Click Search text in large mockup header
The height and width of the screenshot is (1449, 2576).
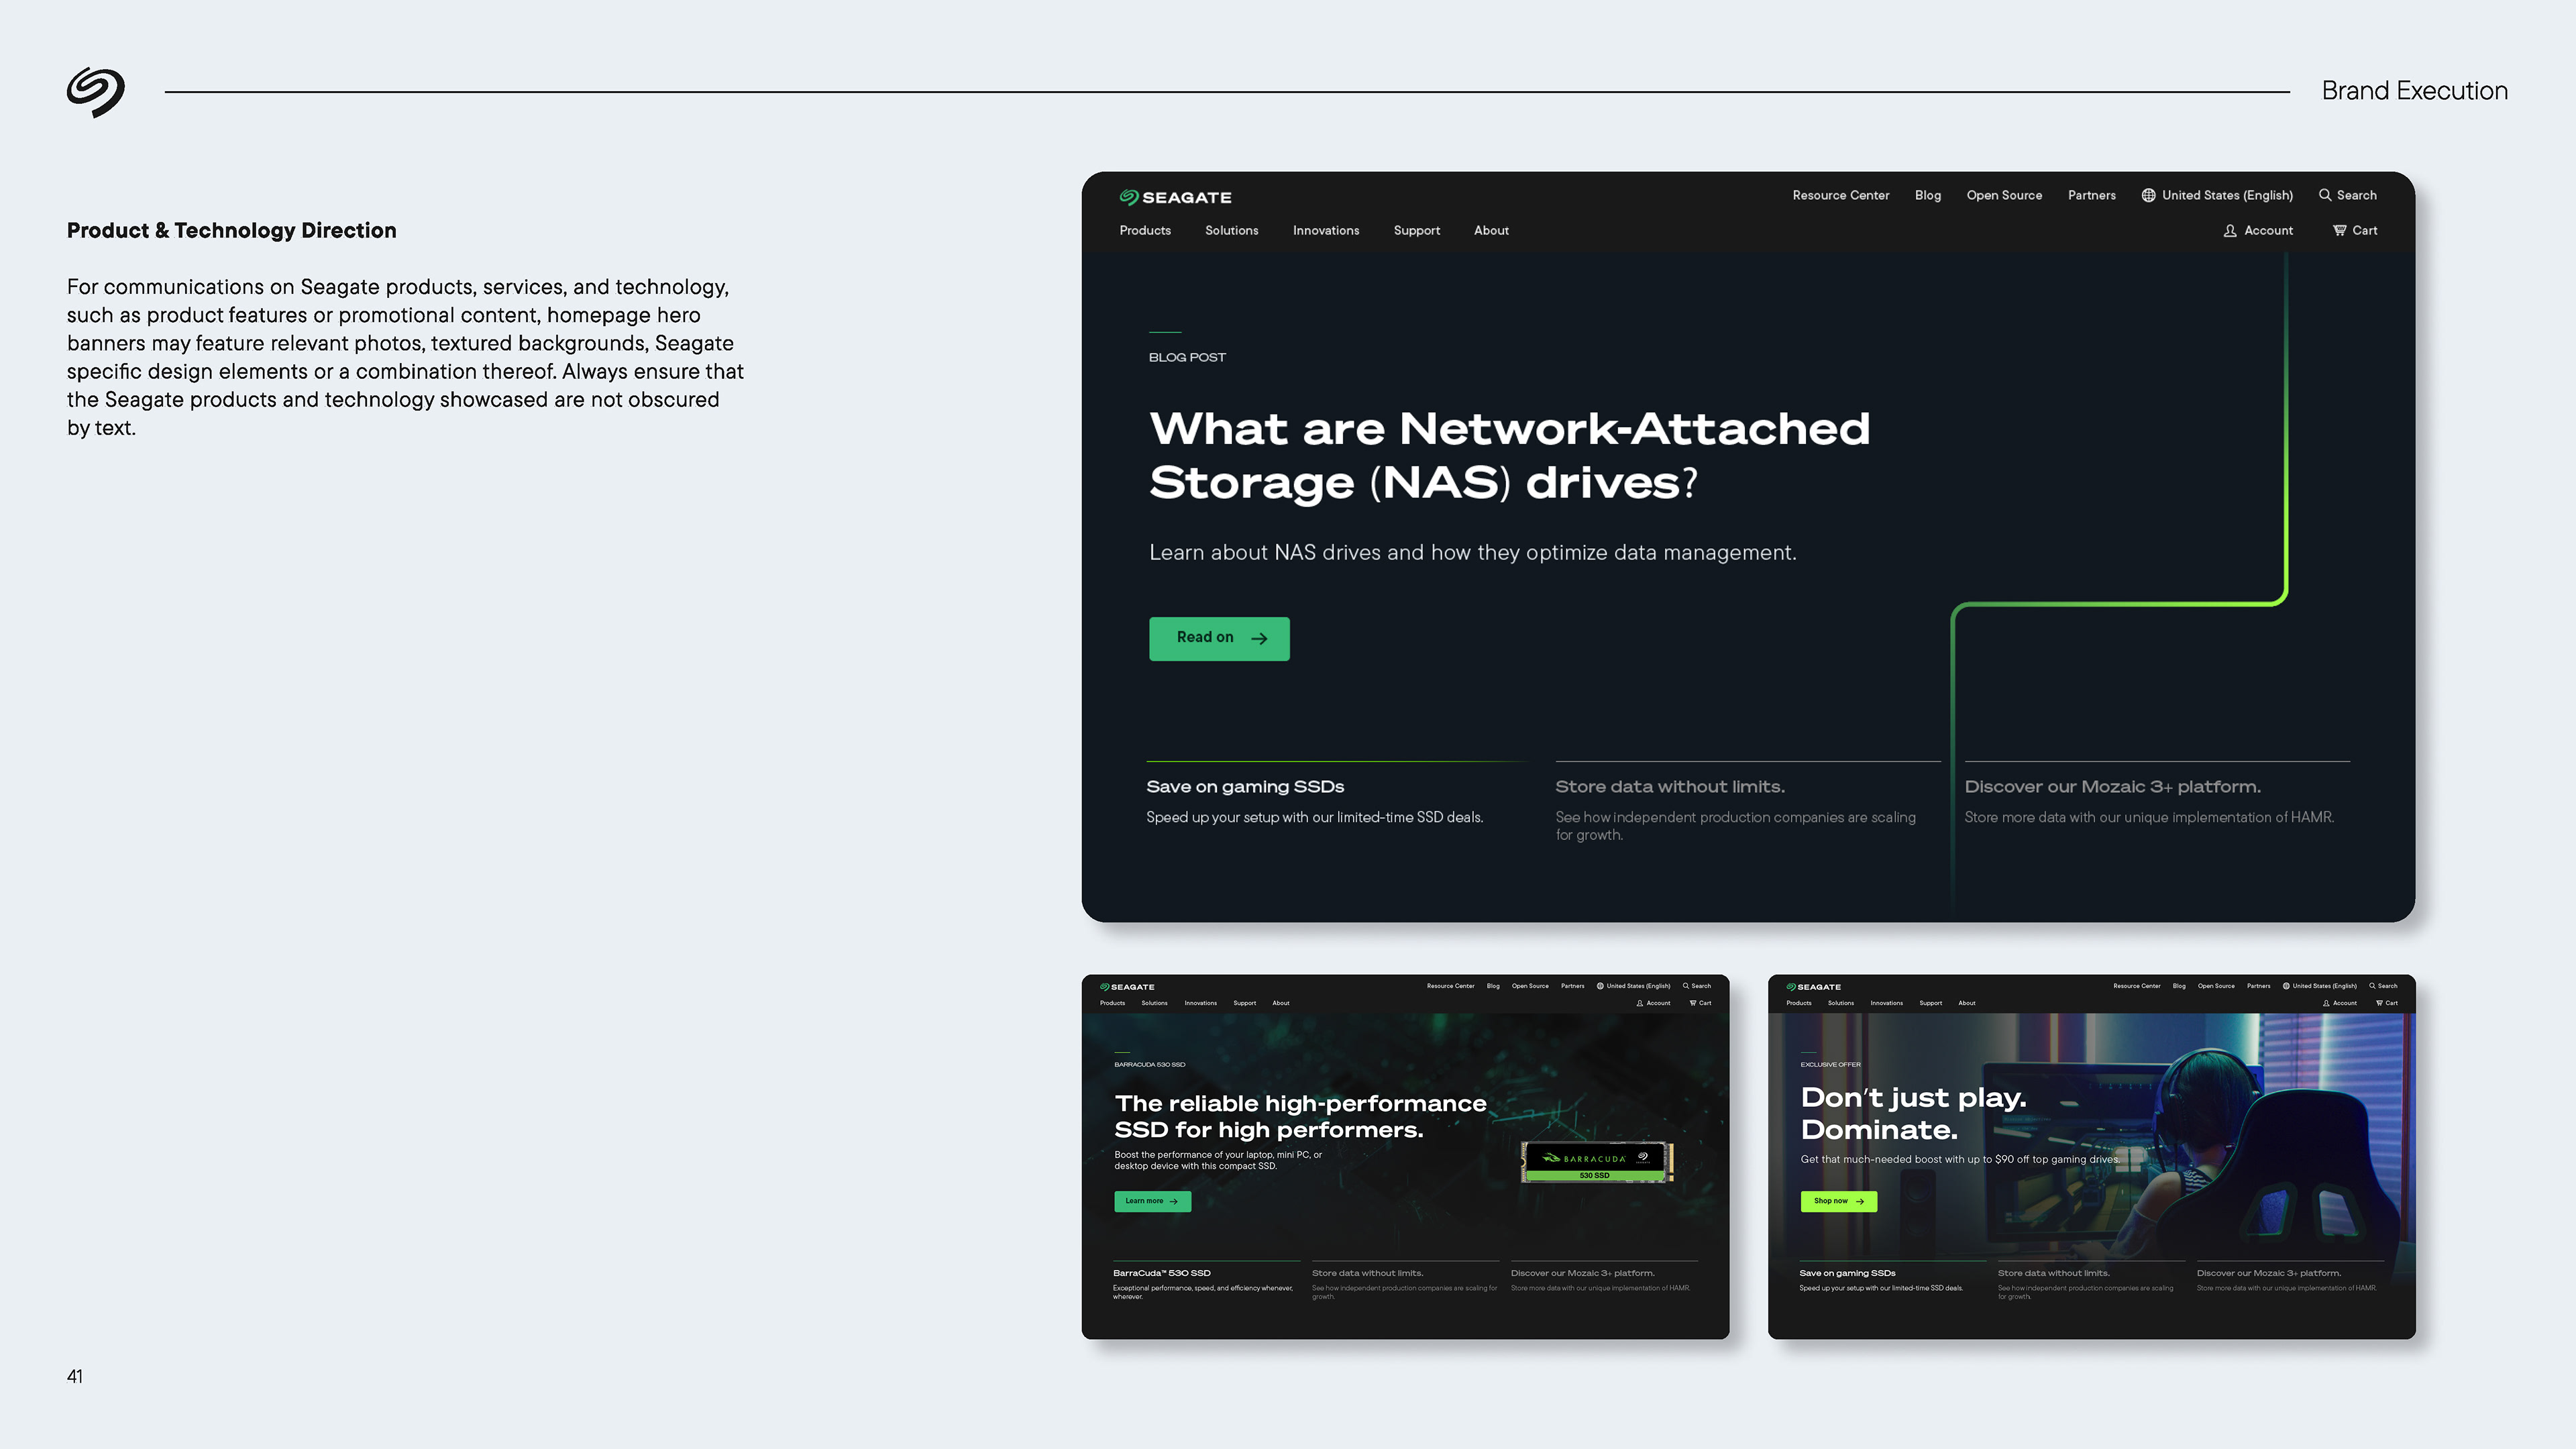coord(2357,195)
